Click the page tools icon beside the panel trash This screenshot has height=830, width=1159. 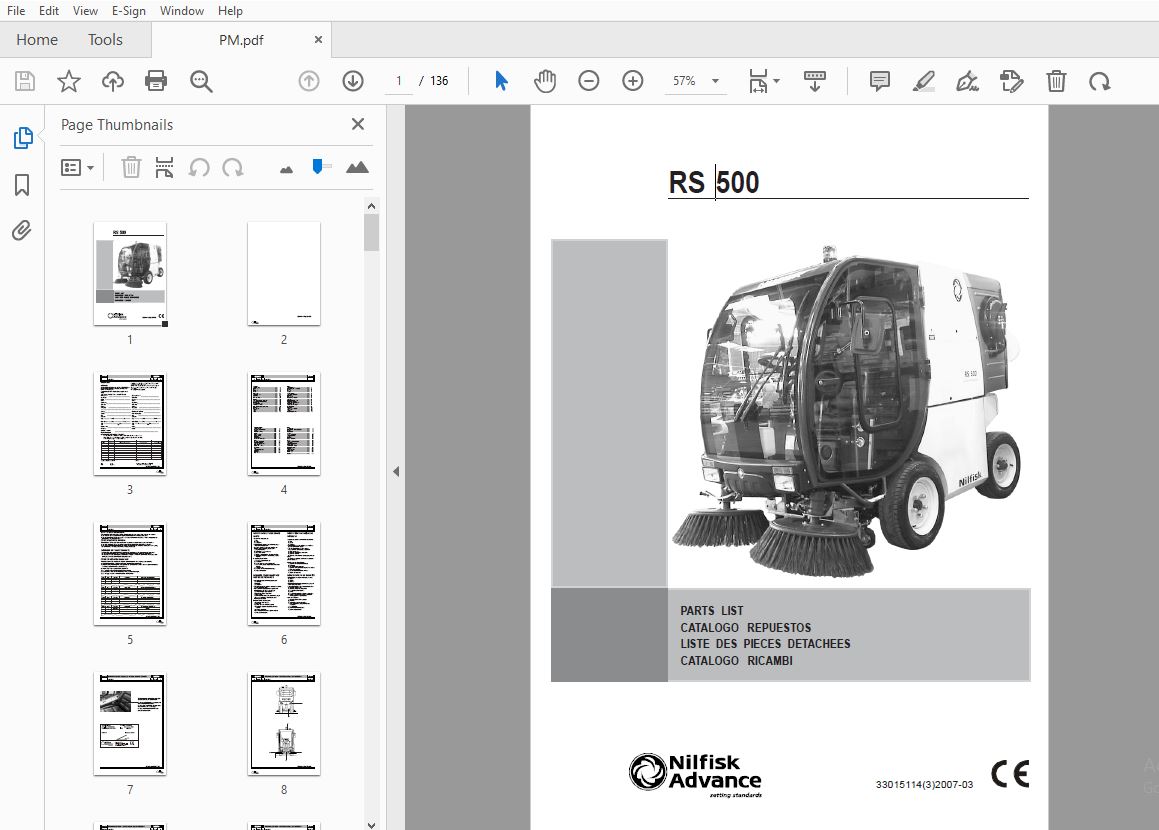[164, 168]
